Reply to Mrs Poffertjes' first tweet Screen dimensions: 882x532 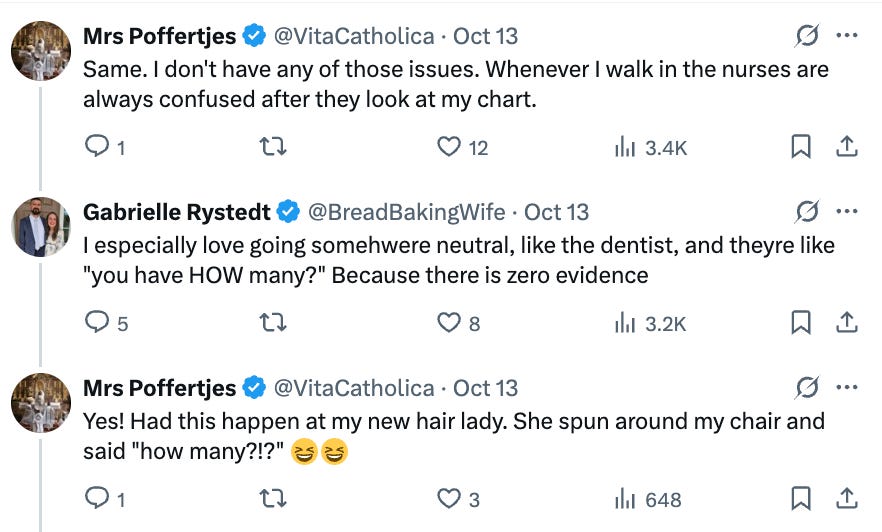tap(97, 148)
